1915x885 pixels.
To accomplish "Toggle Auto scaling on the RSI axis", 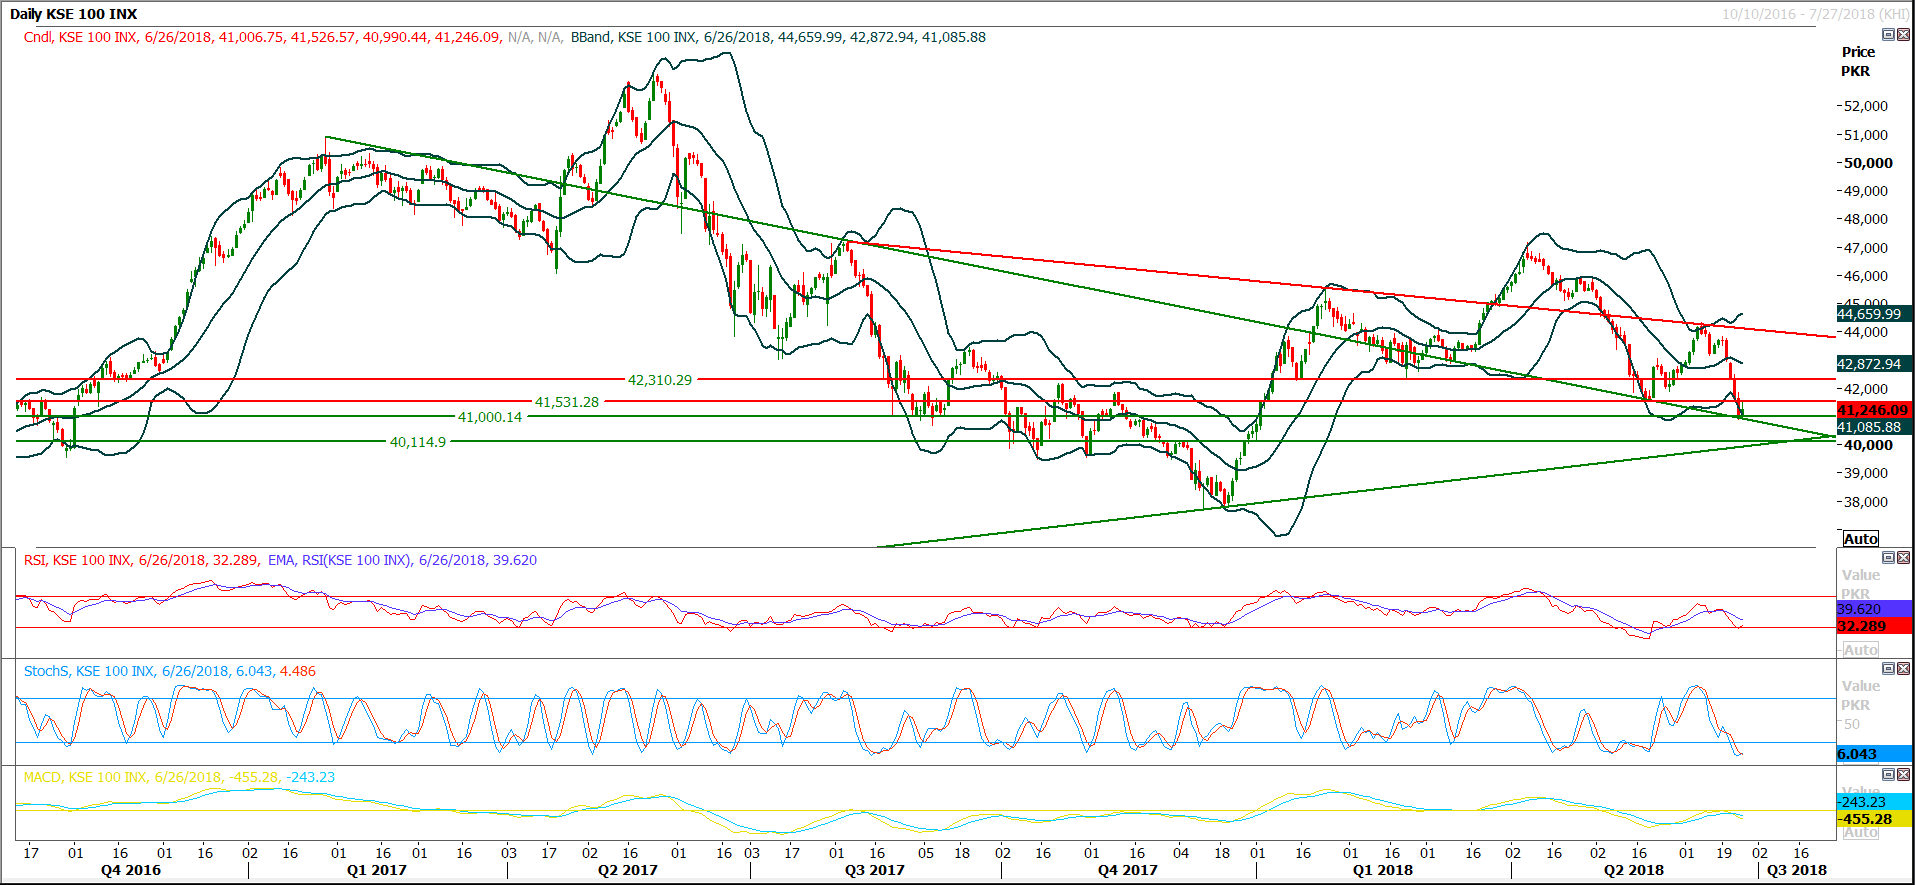I will 1860,649.
